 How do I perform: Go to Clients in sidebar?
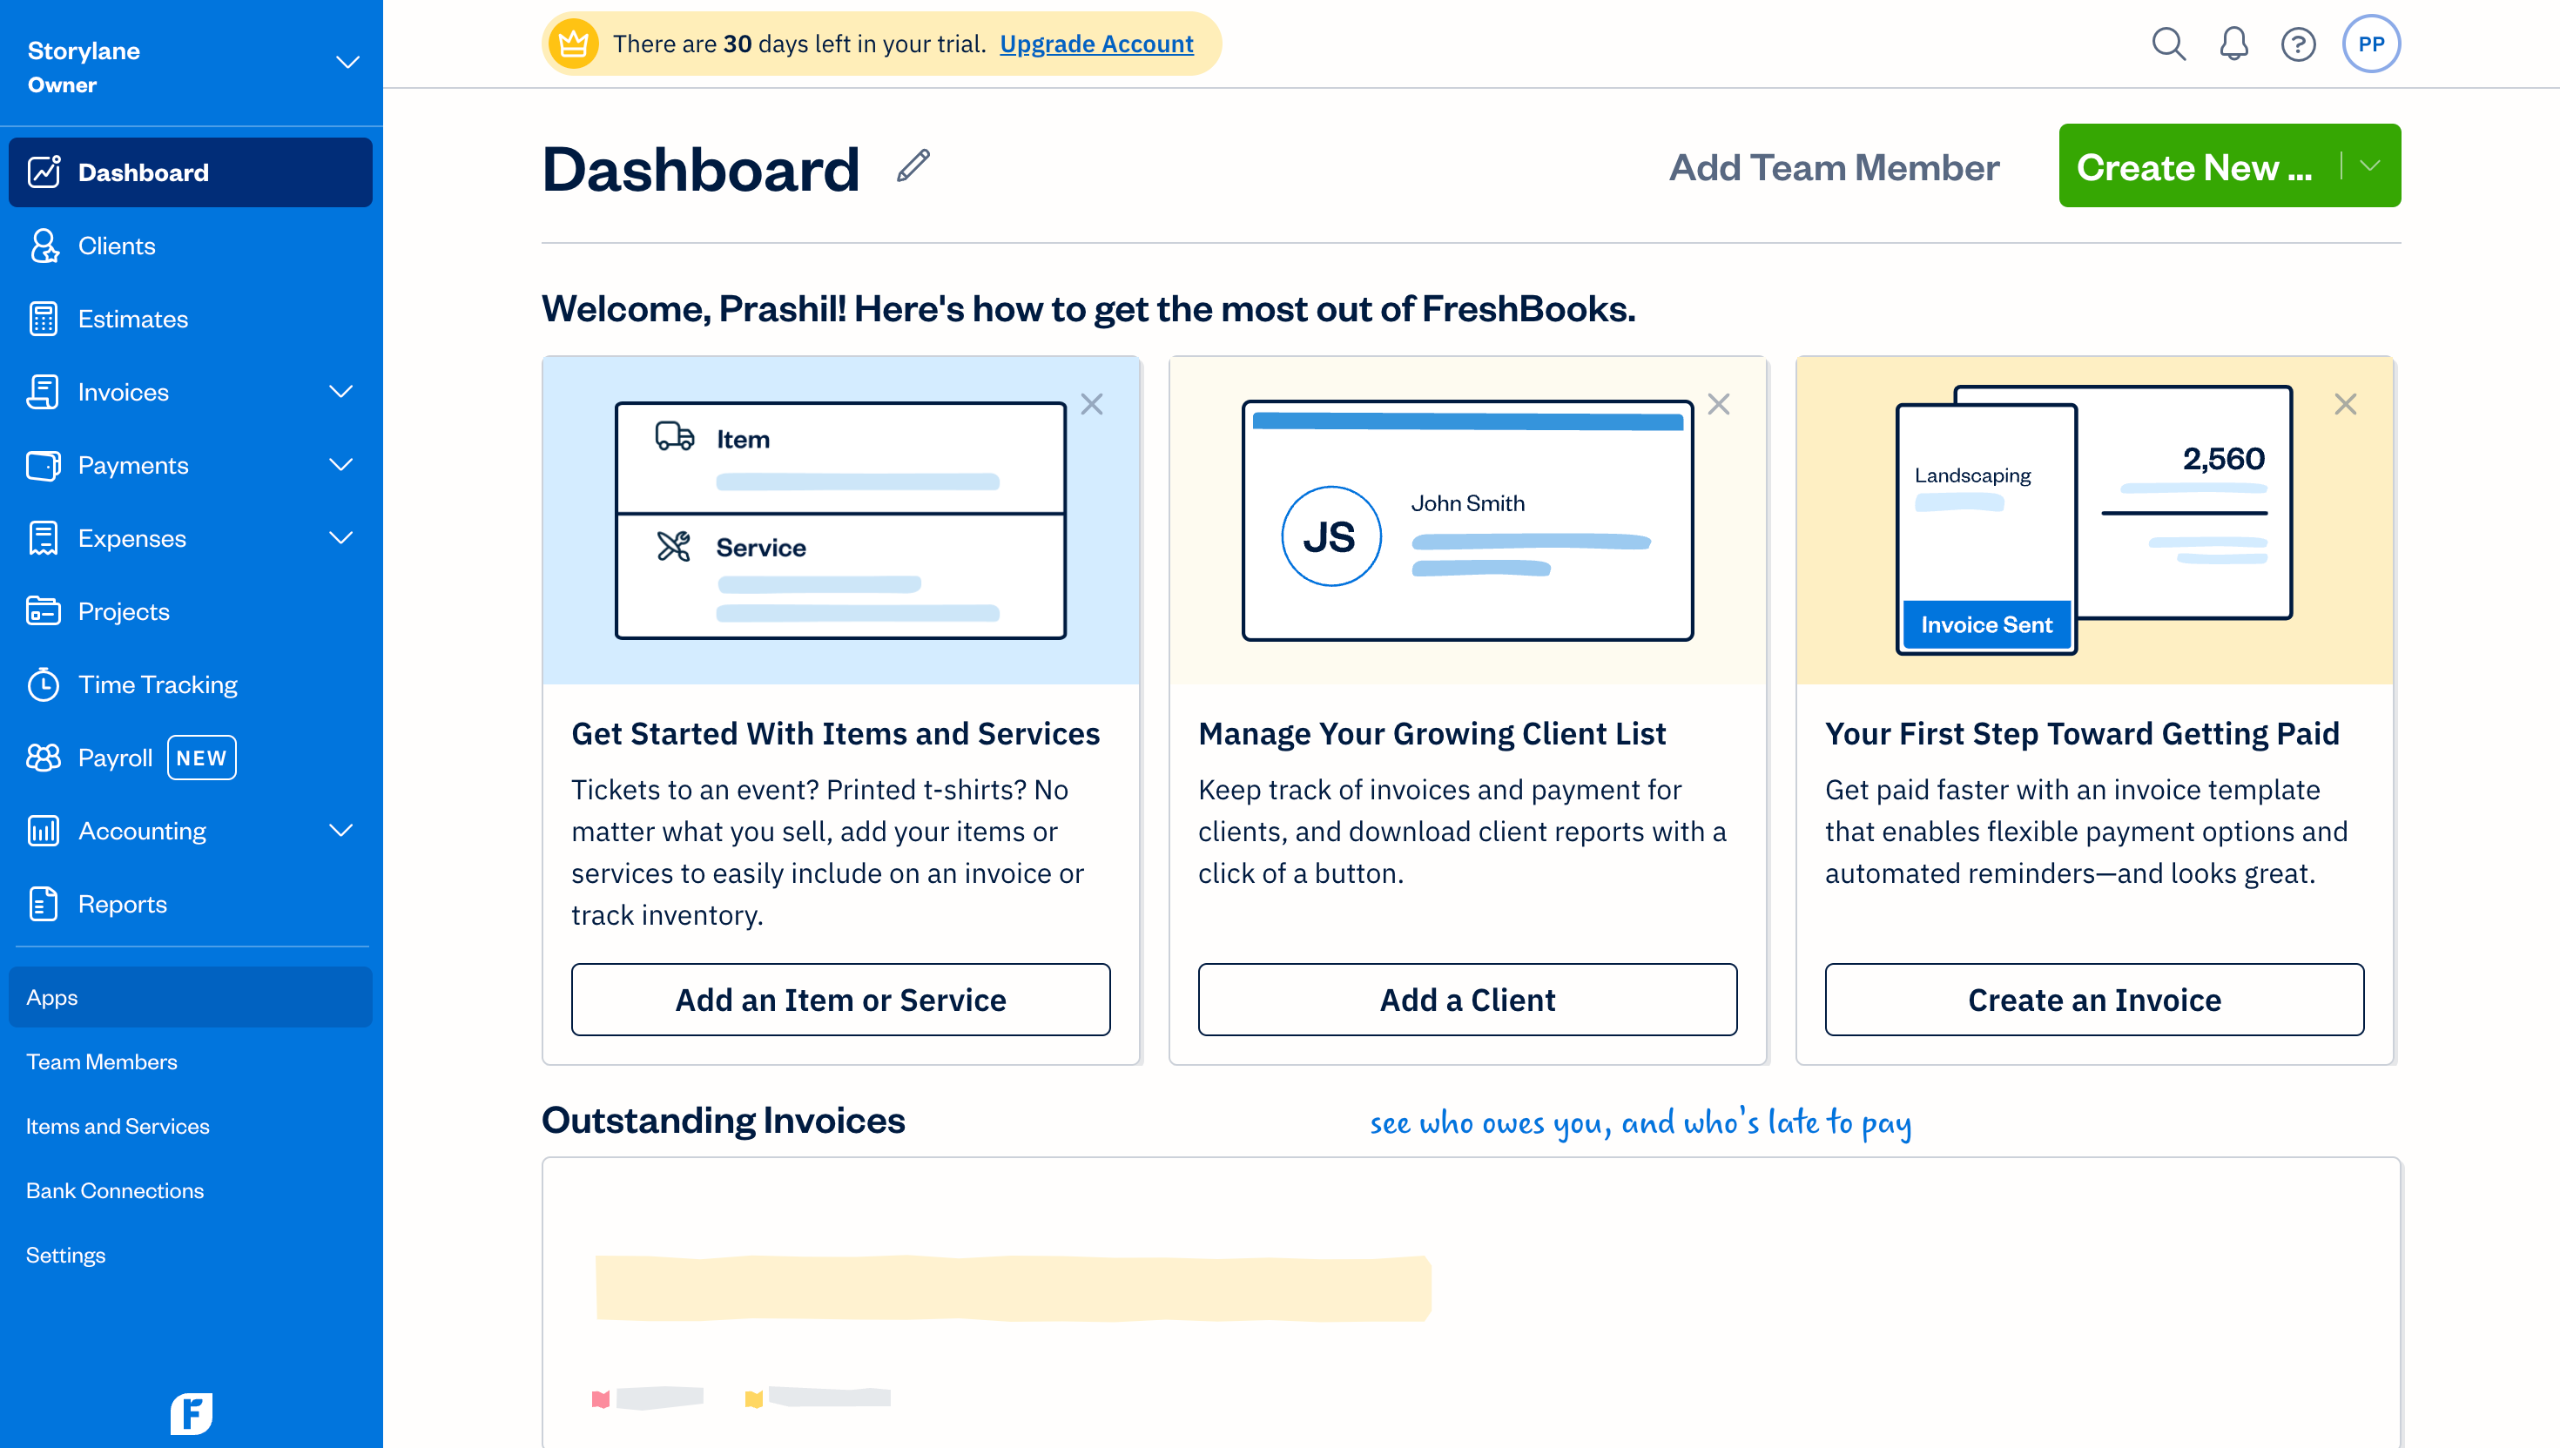point(117,246)
